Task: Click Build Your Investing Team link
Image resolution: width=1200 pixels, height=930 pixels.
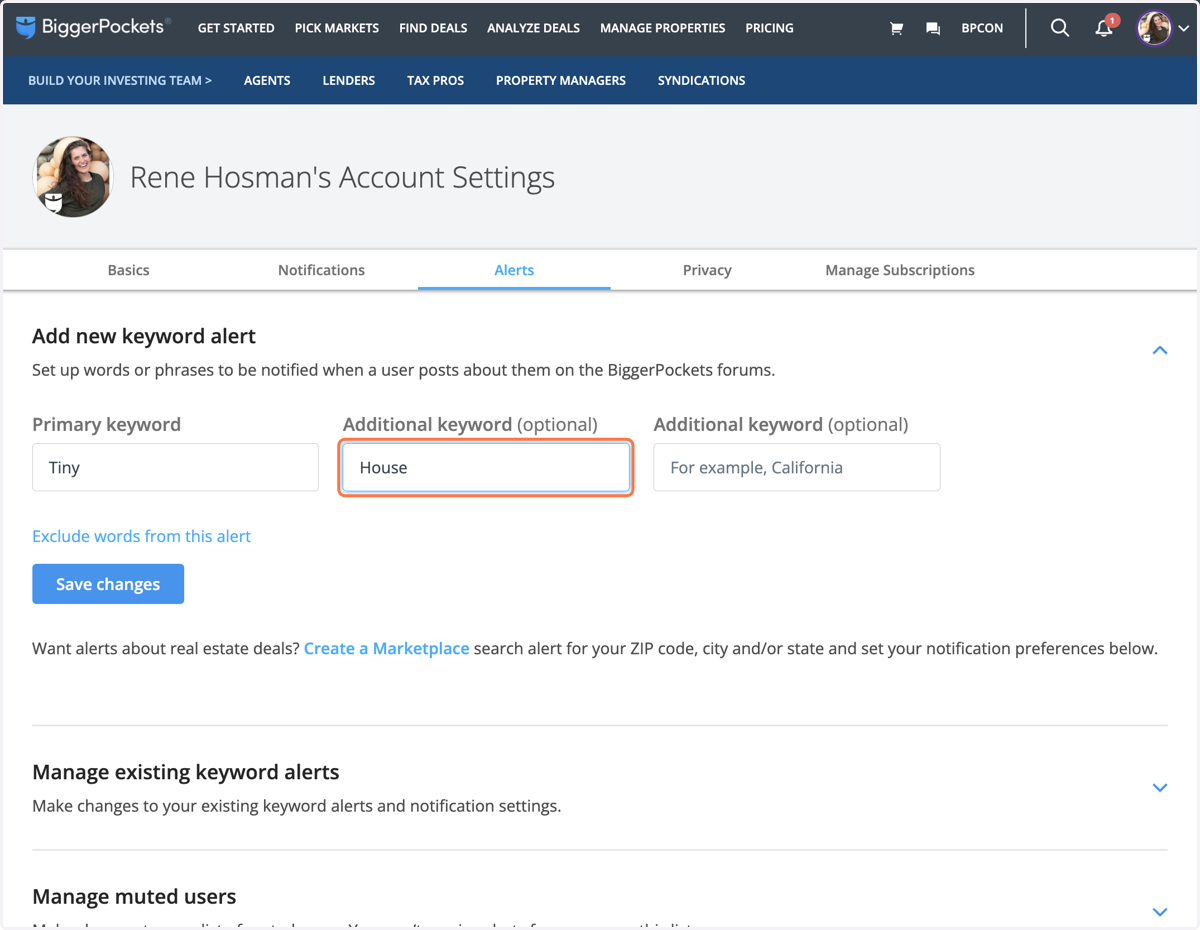Action: pyautogui.click(x=120, y=80)
